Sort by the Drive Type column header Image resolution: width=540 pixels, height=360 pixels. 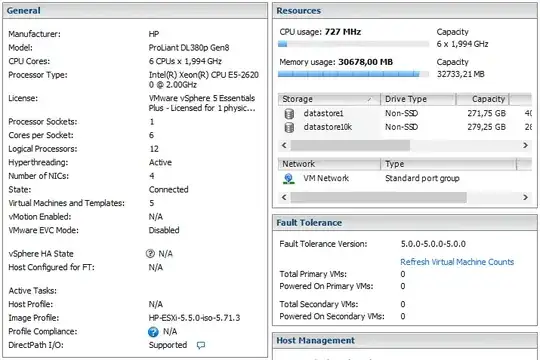pos(418,99)
